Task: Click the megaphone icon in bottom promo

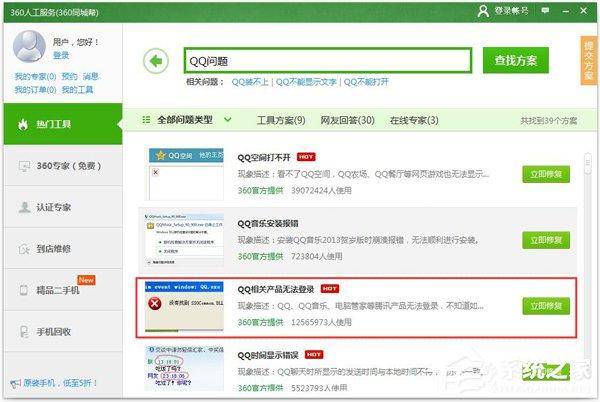Action: (15, 383)
